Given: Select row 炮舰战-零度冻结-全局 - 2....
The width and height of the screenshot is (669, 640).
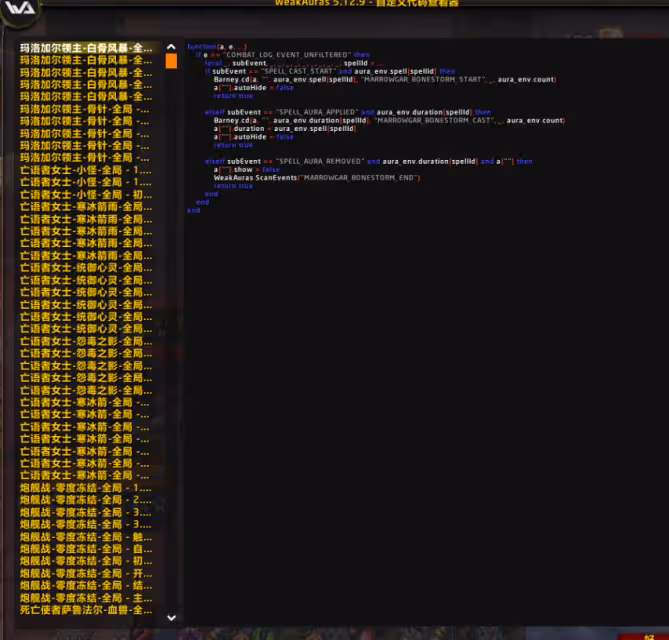Looking at the screenshot, I should pos(86,500).
